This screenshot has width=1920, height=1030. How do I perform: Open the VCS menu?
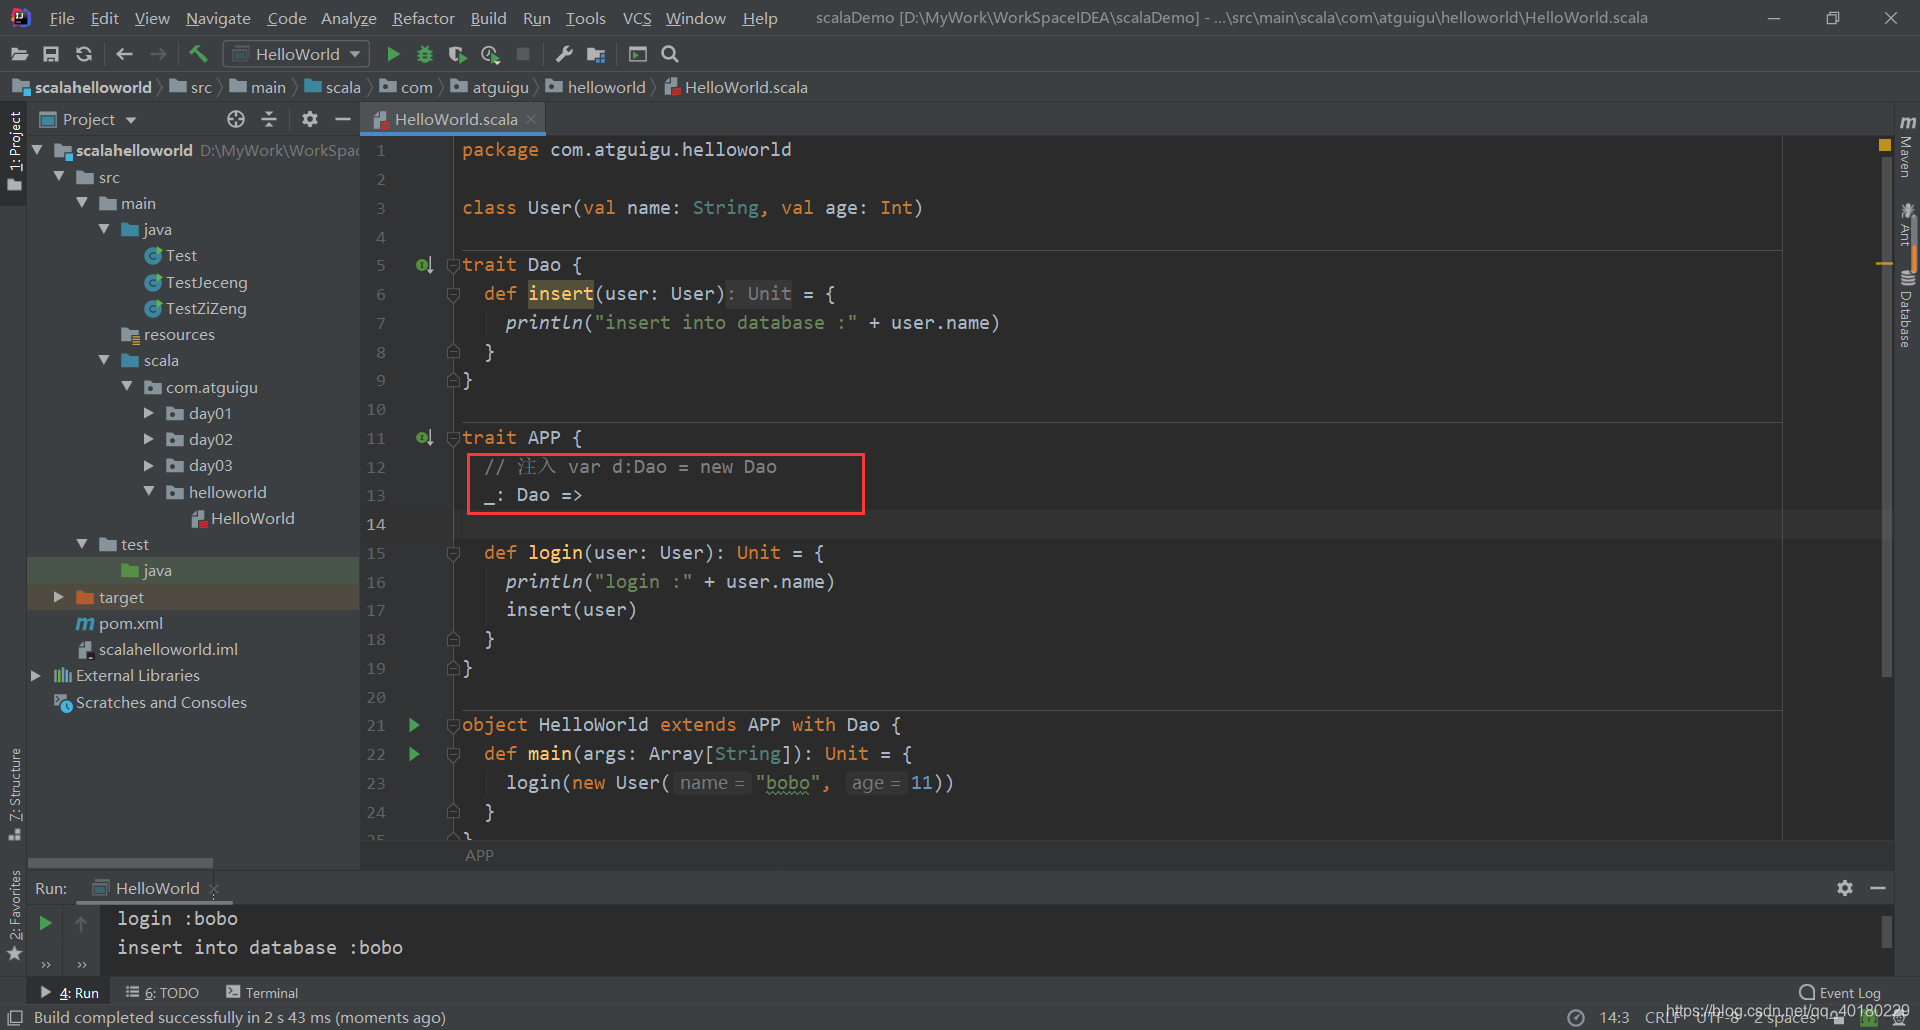click(x=636, y=18)
